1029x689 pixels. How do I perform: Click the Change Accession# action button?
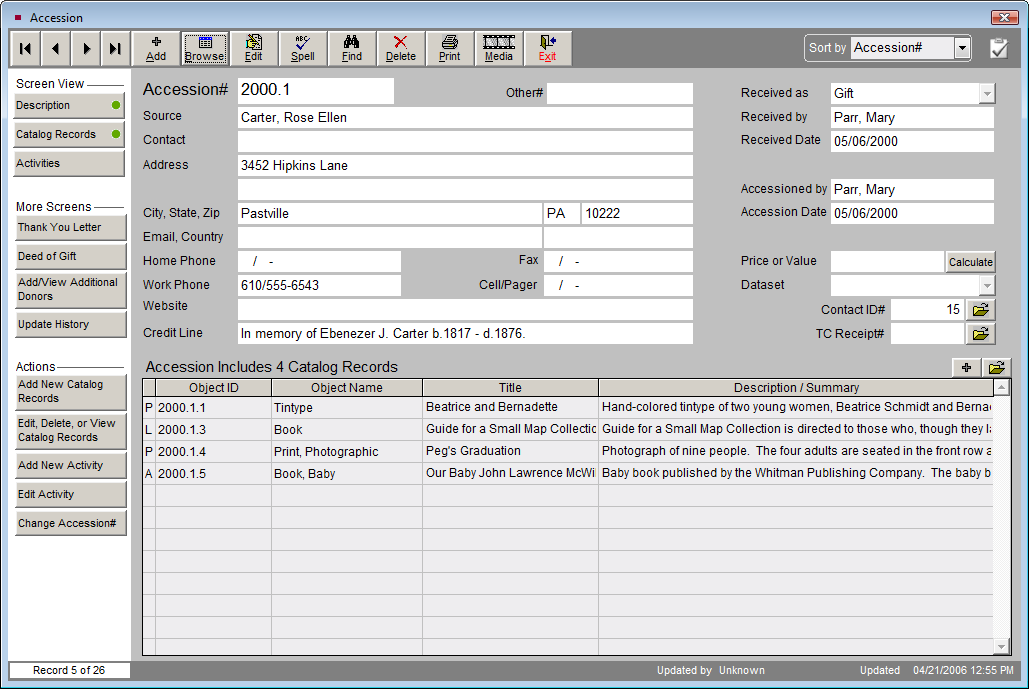[x=69, y=523]
